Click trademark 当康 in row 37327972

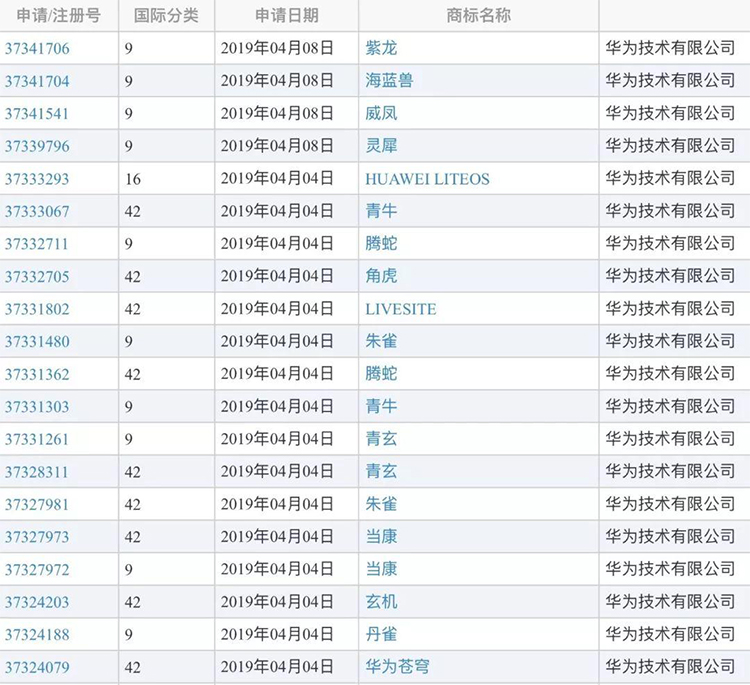(x=381, y=569)
